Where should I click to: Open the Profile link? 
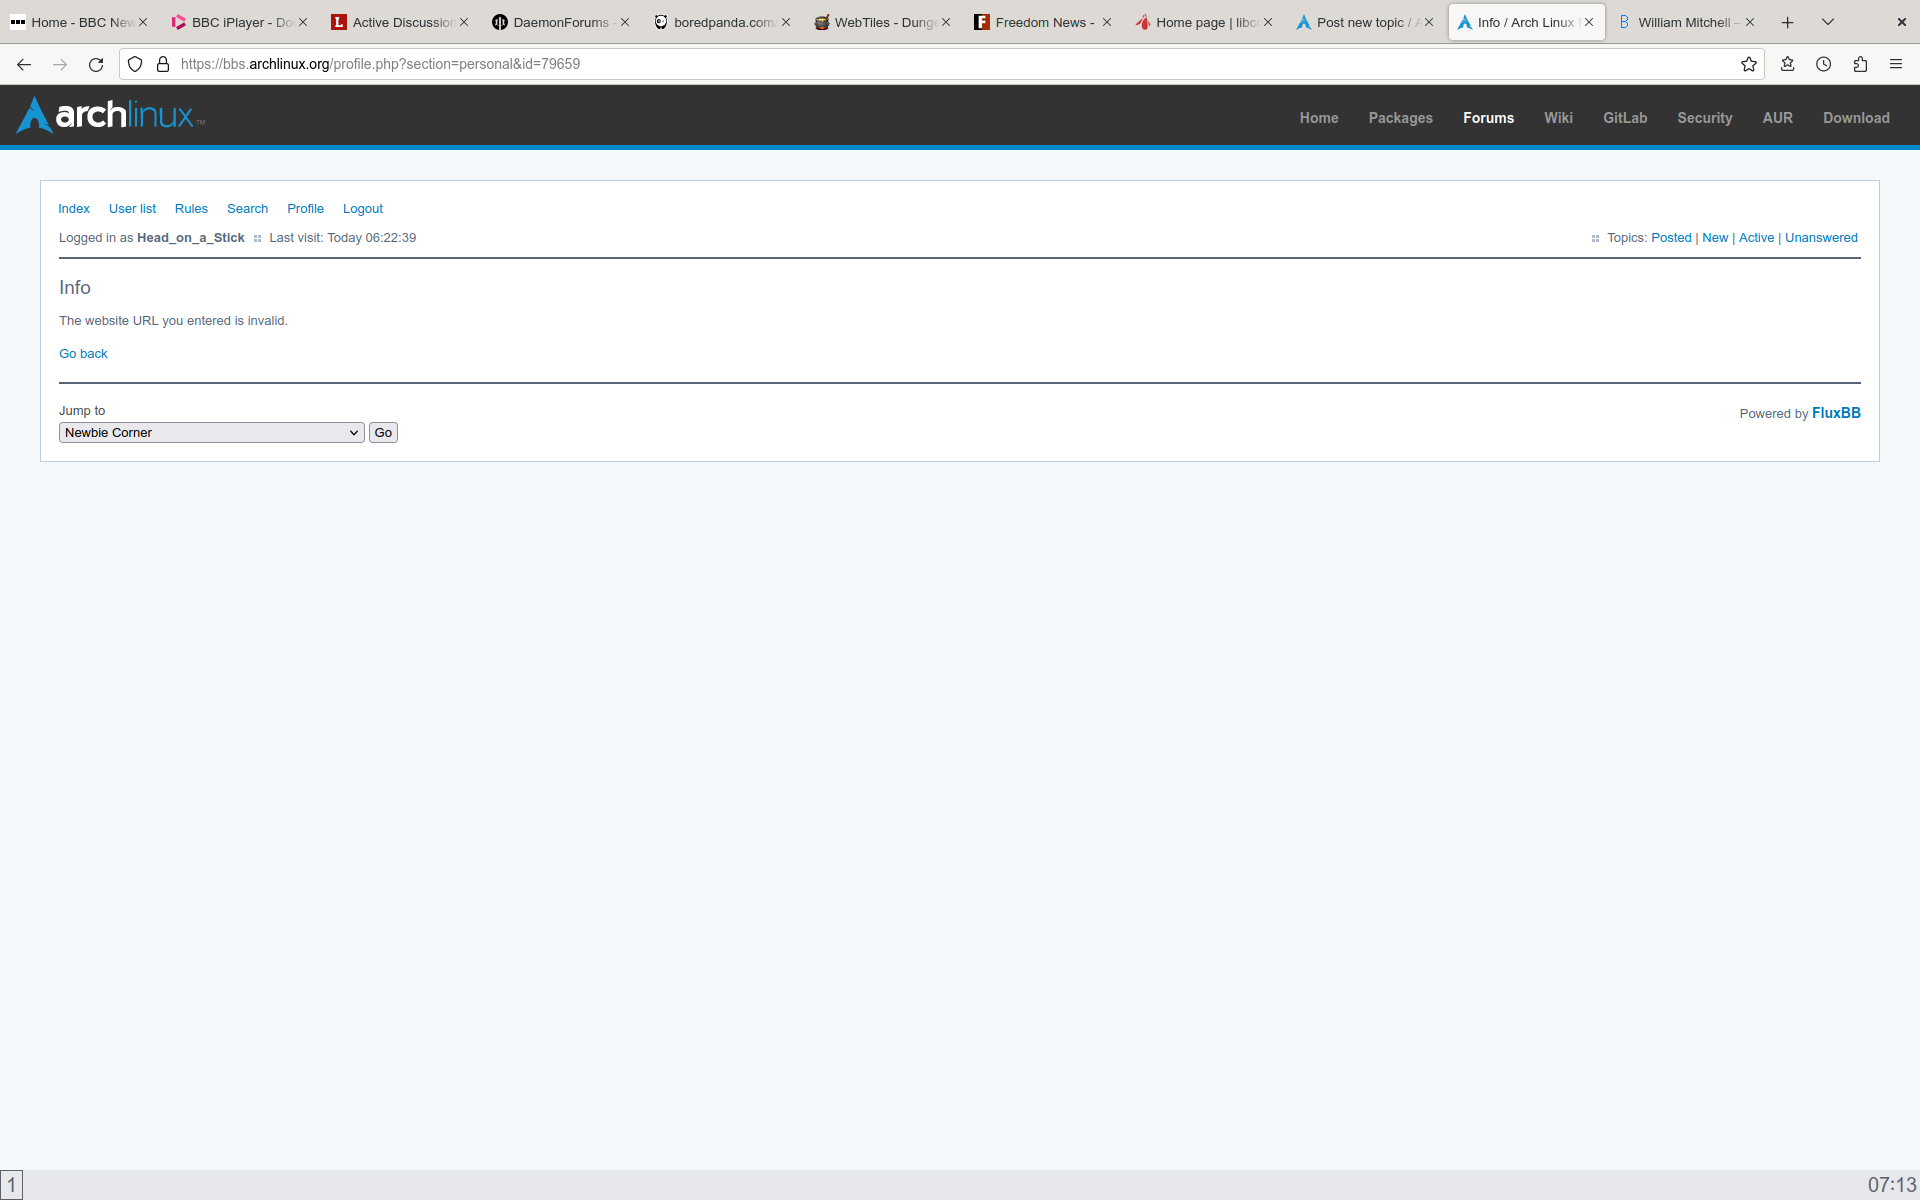click(x=305, y=209)
